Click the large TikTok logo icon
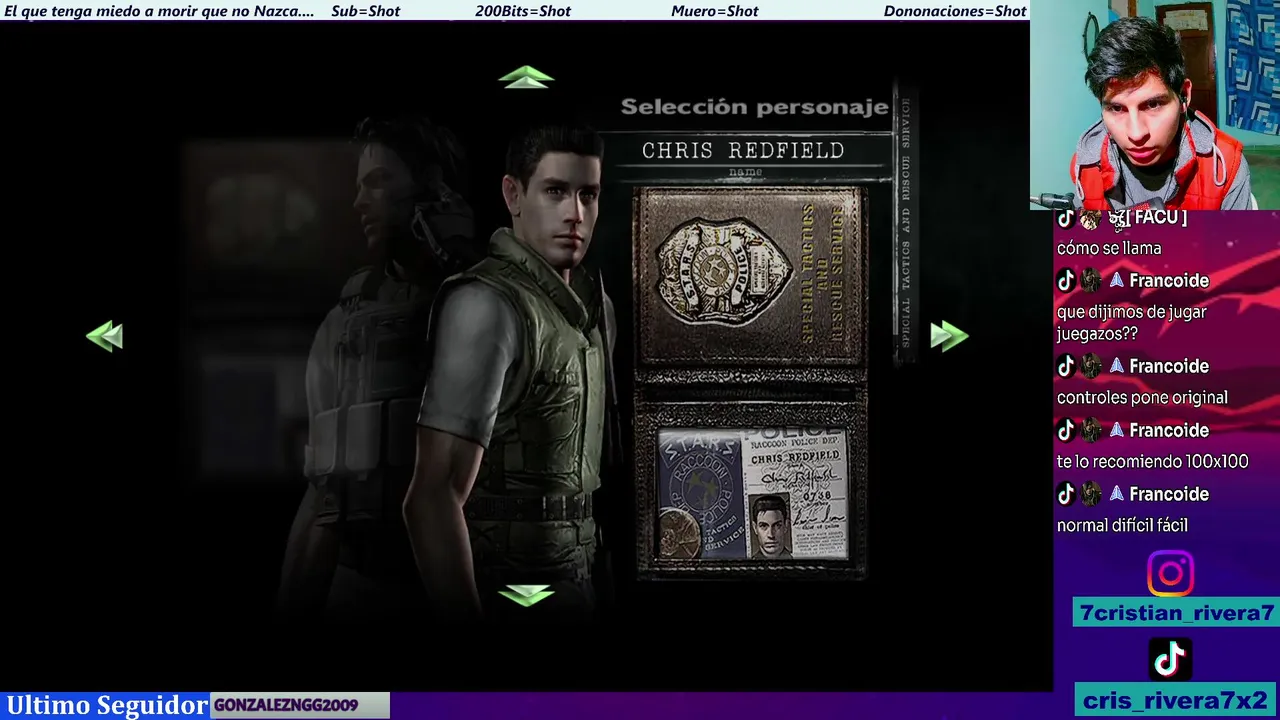This screenshot has width=1280, height=720. pos(1170,659)
